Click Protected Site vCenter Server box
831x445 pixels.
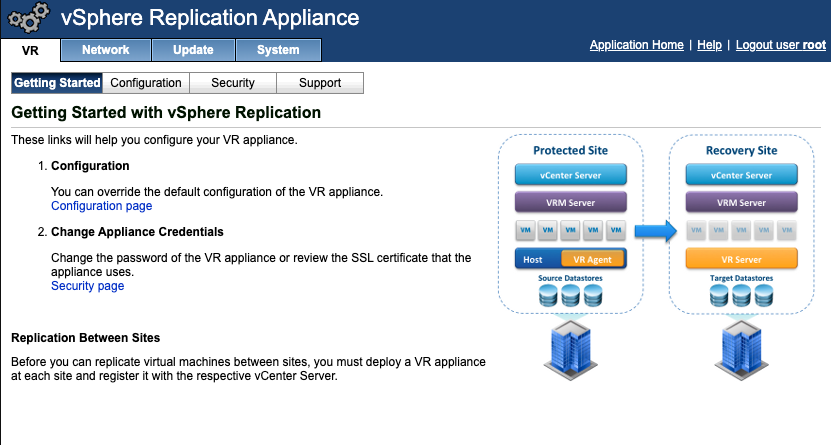(570, 175)
